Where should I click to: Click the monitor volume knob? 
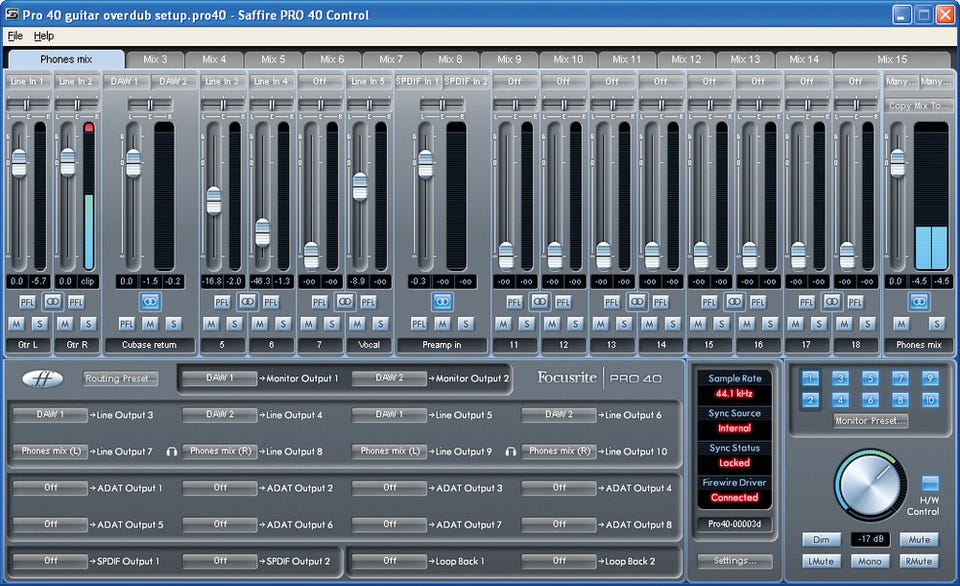point(870,485)
